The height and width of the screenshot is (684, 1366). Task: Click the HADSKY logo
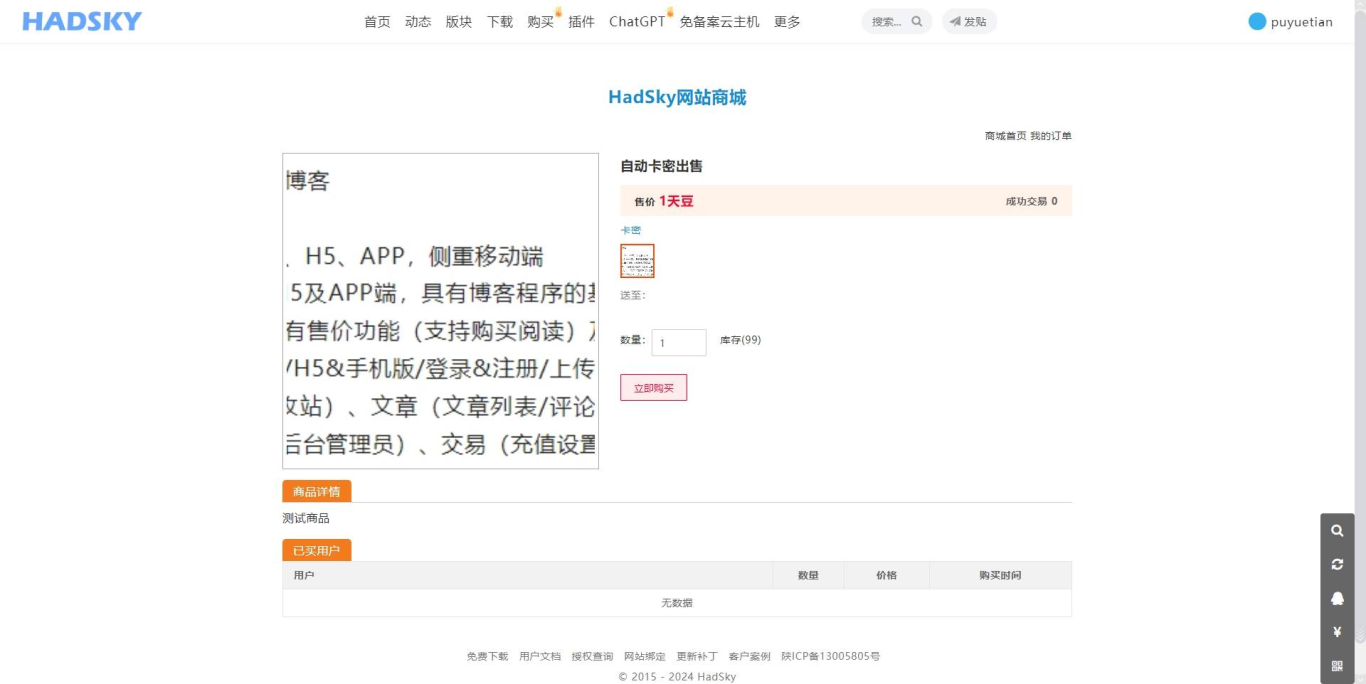[82, 21]
